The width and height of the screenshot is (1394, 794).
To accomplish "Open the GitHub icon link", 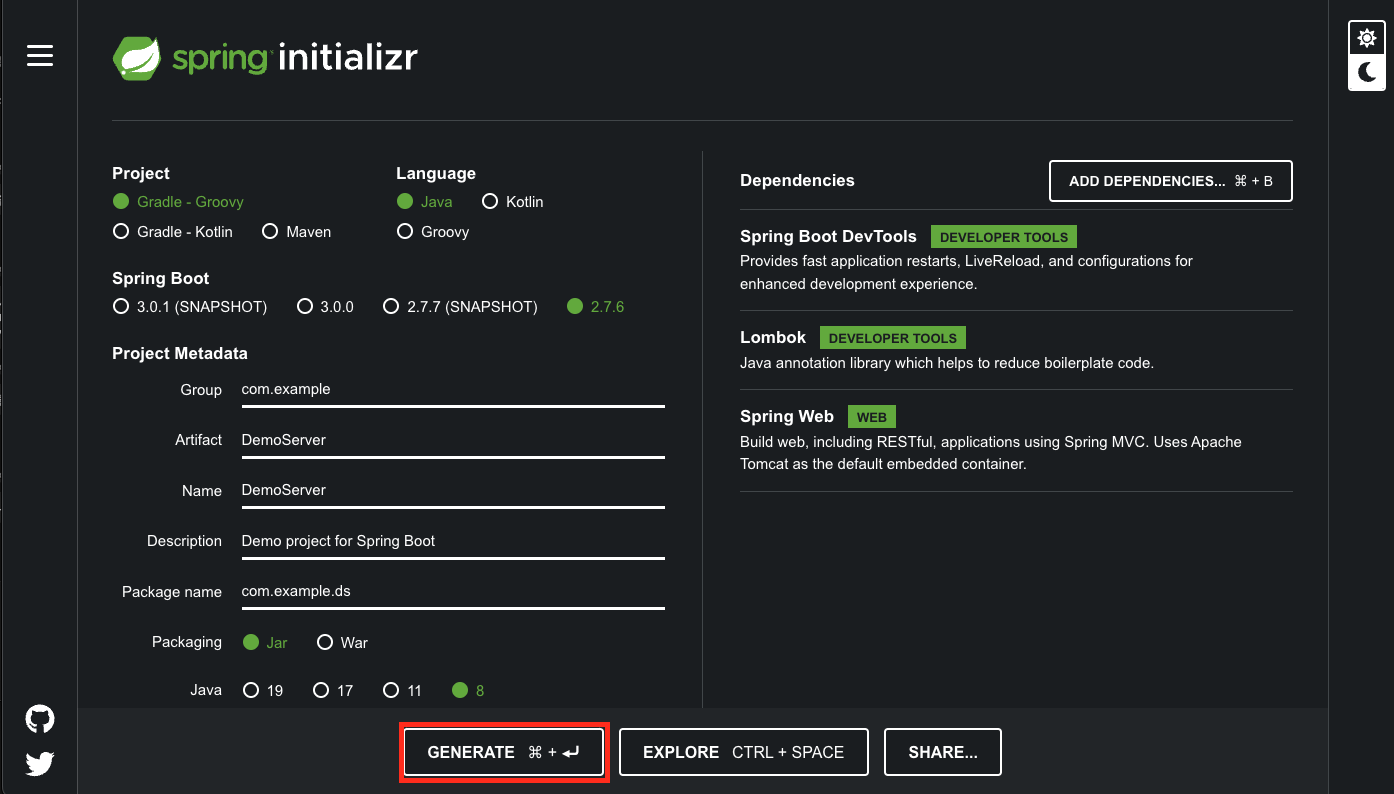I will 40,719.
